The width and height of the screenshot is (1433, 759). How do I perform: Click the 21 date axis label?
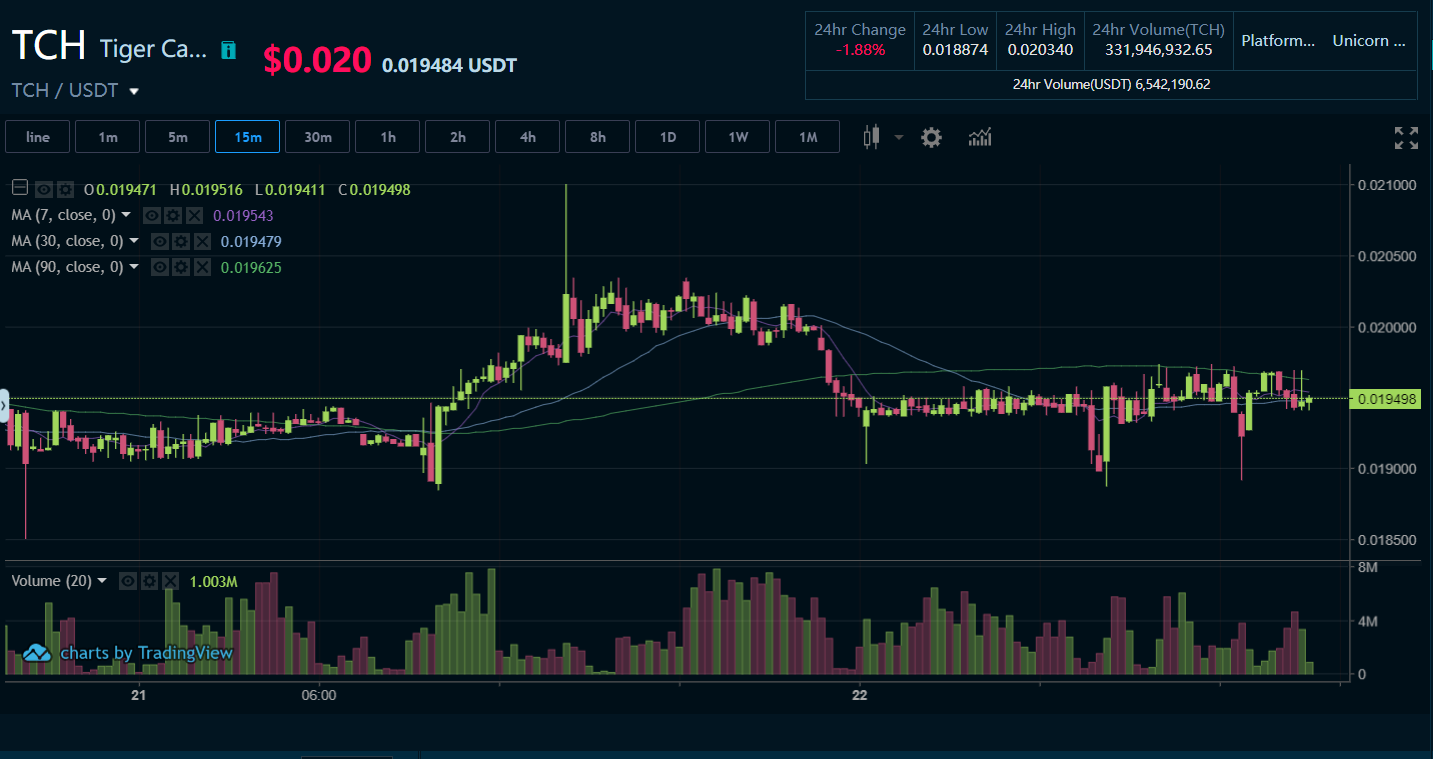138,694
